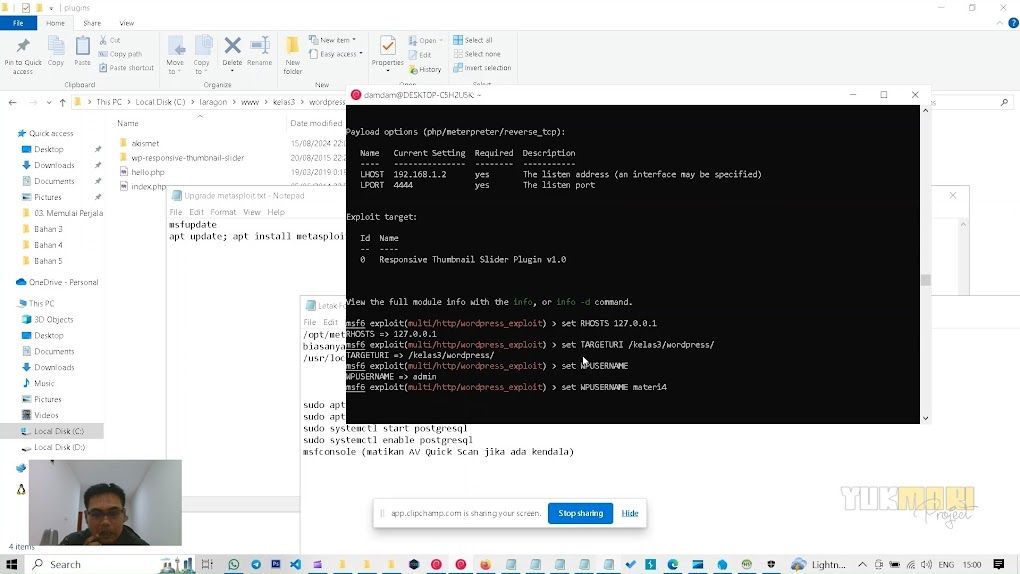
Task: Open Task View on the taskbar
Action: tap(207, 564)
